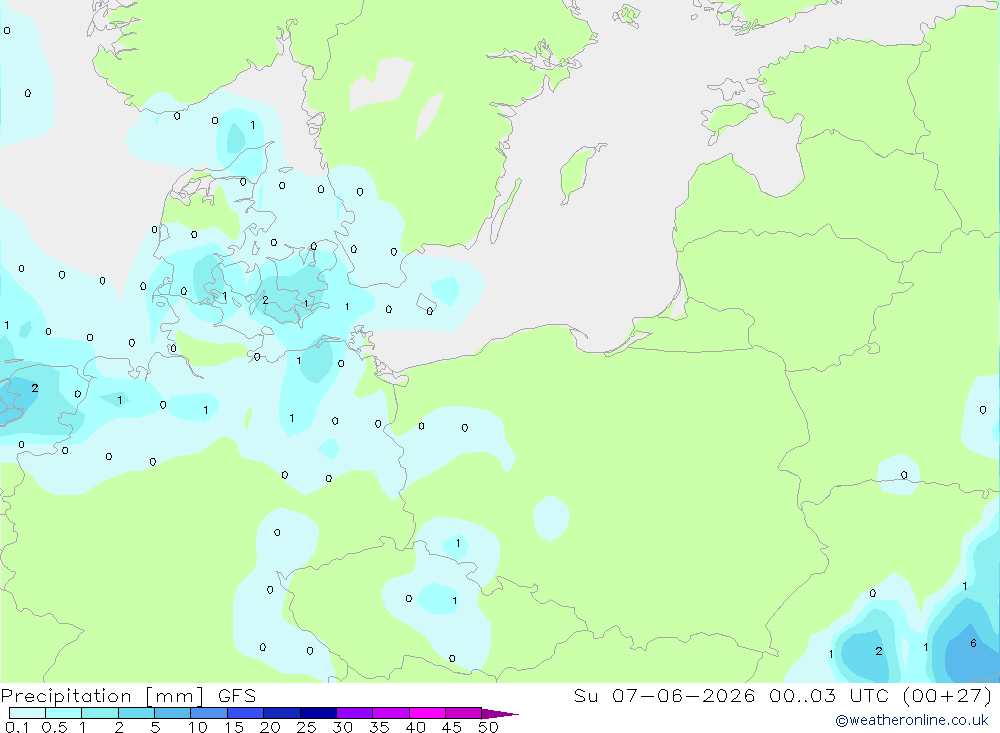Click the 20–25 mm legend color swatch

point(282,713)
